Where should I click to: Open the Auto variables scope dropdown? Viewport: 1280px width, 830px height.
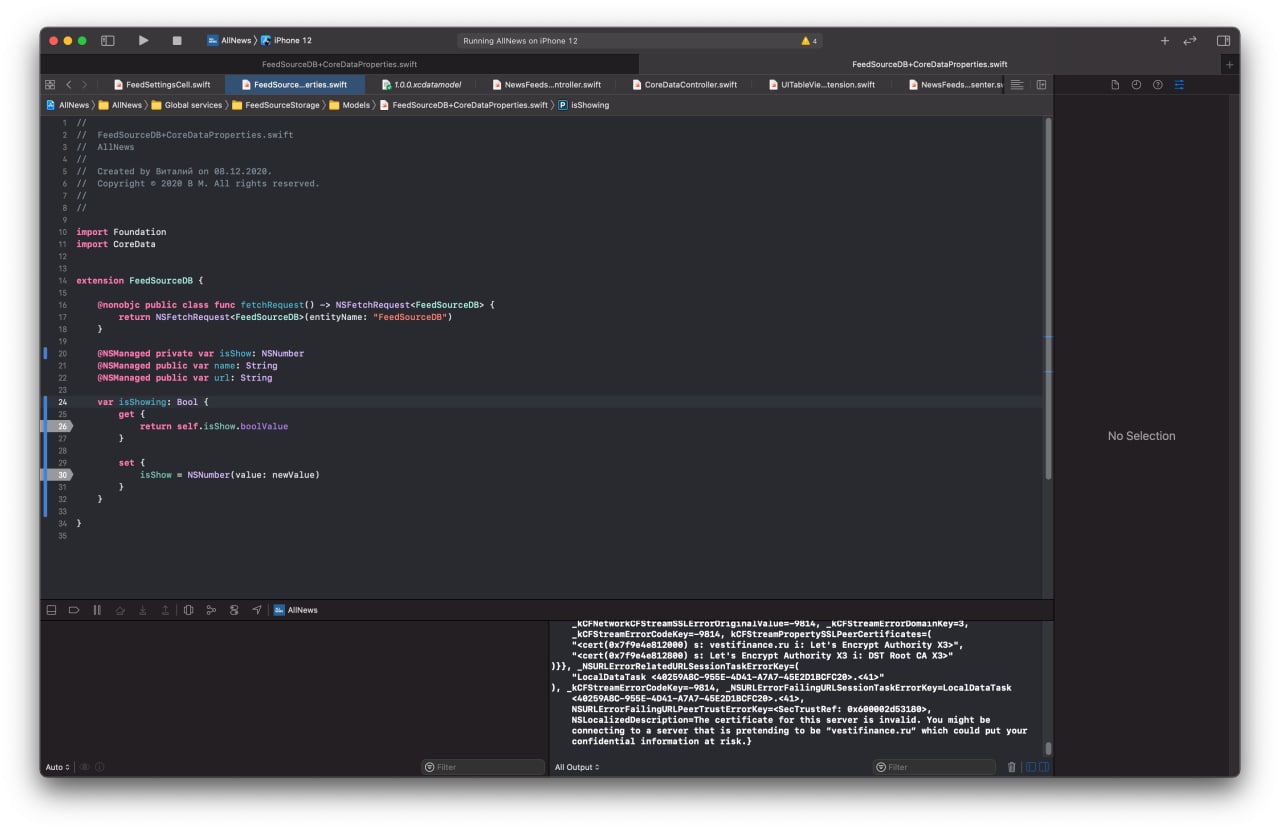57,767
